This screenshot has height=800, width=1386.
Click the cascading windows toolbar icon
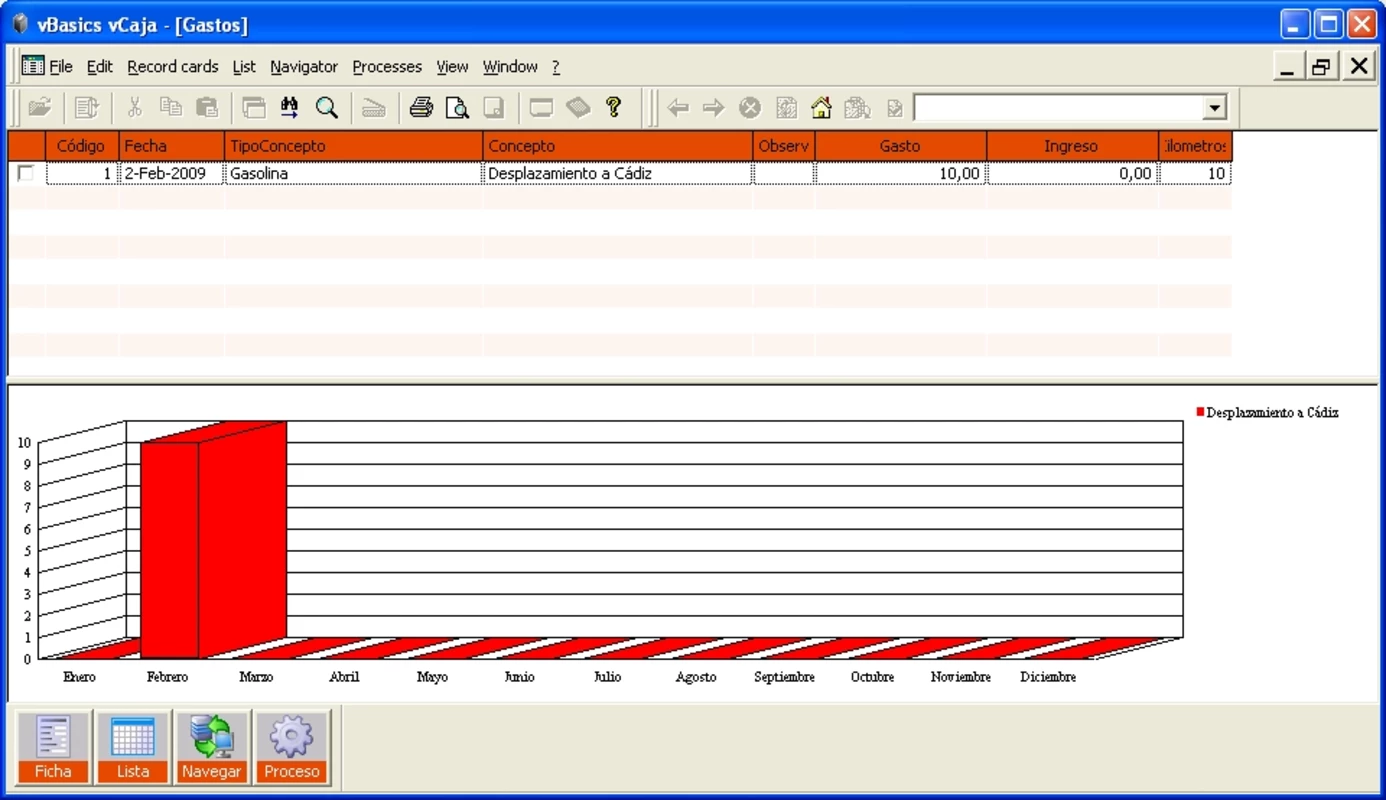pos(254,107)
